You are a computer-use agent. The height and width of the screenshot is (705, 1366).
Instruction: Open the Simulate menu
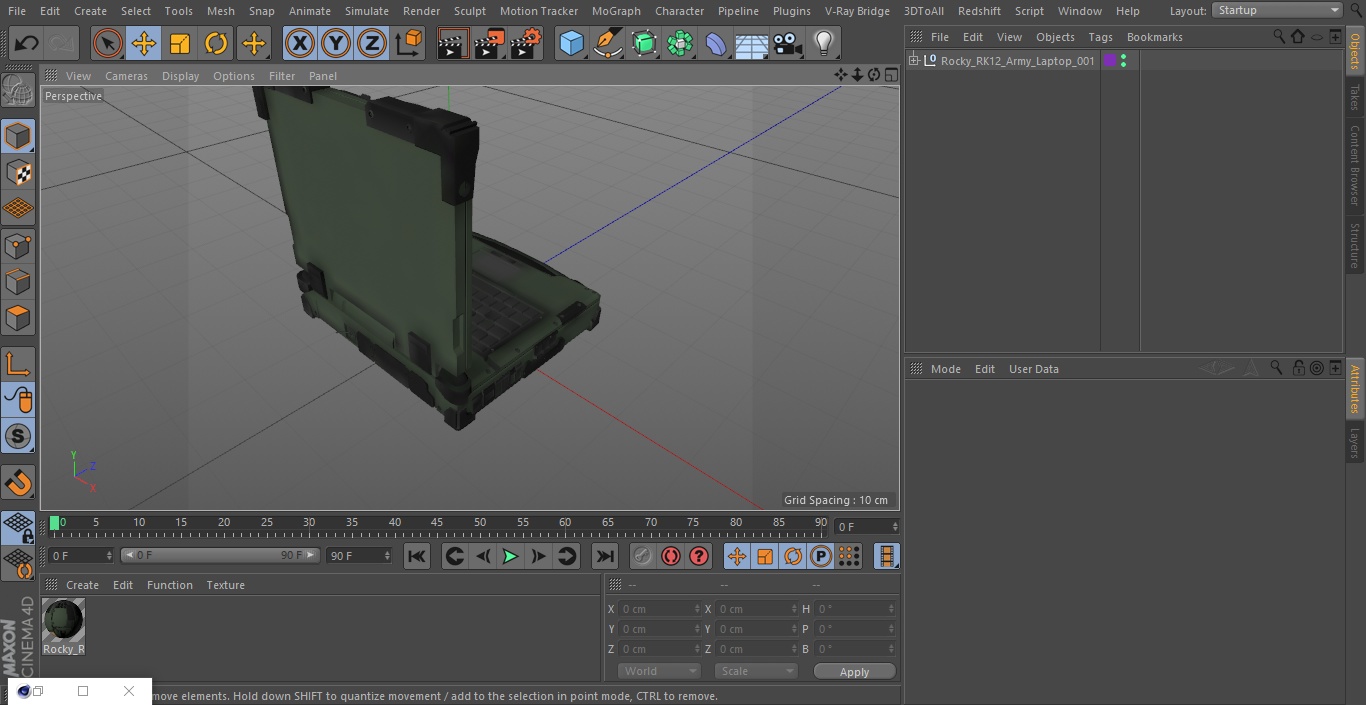(x=367, y=11)
